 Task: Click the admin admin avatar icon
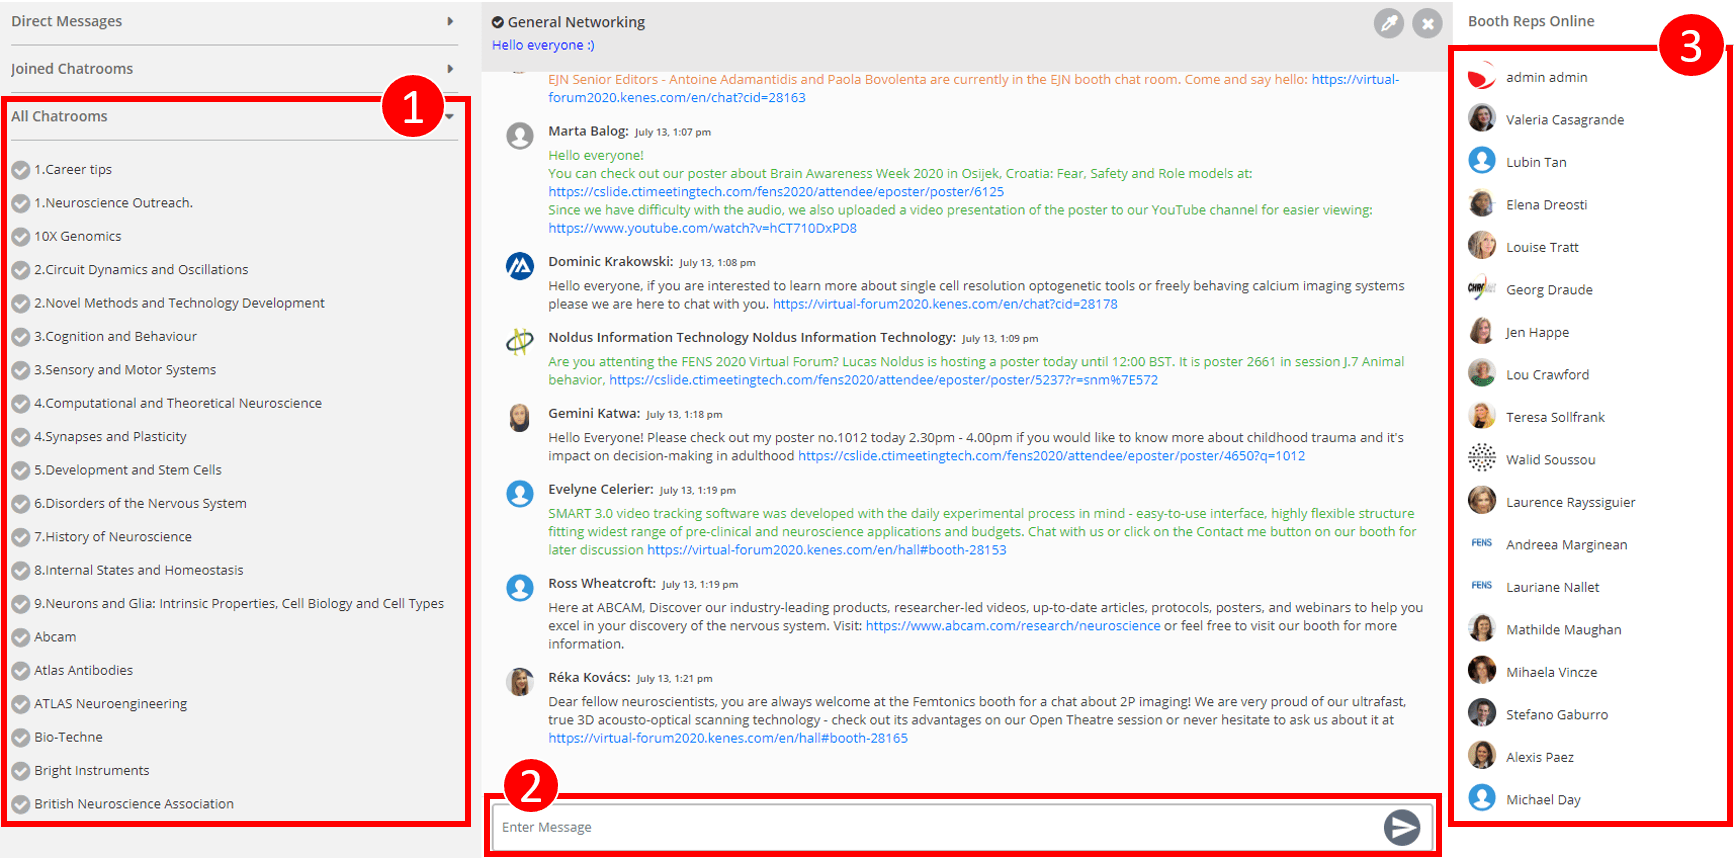click(x=1482, y=77)
